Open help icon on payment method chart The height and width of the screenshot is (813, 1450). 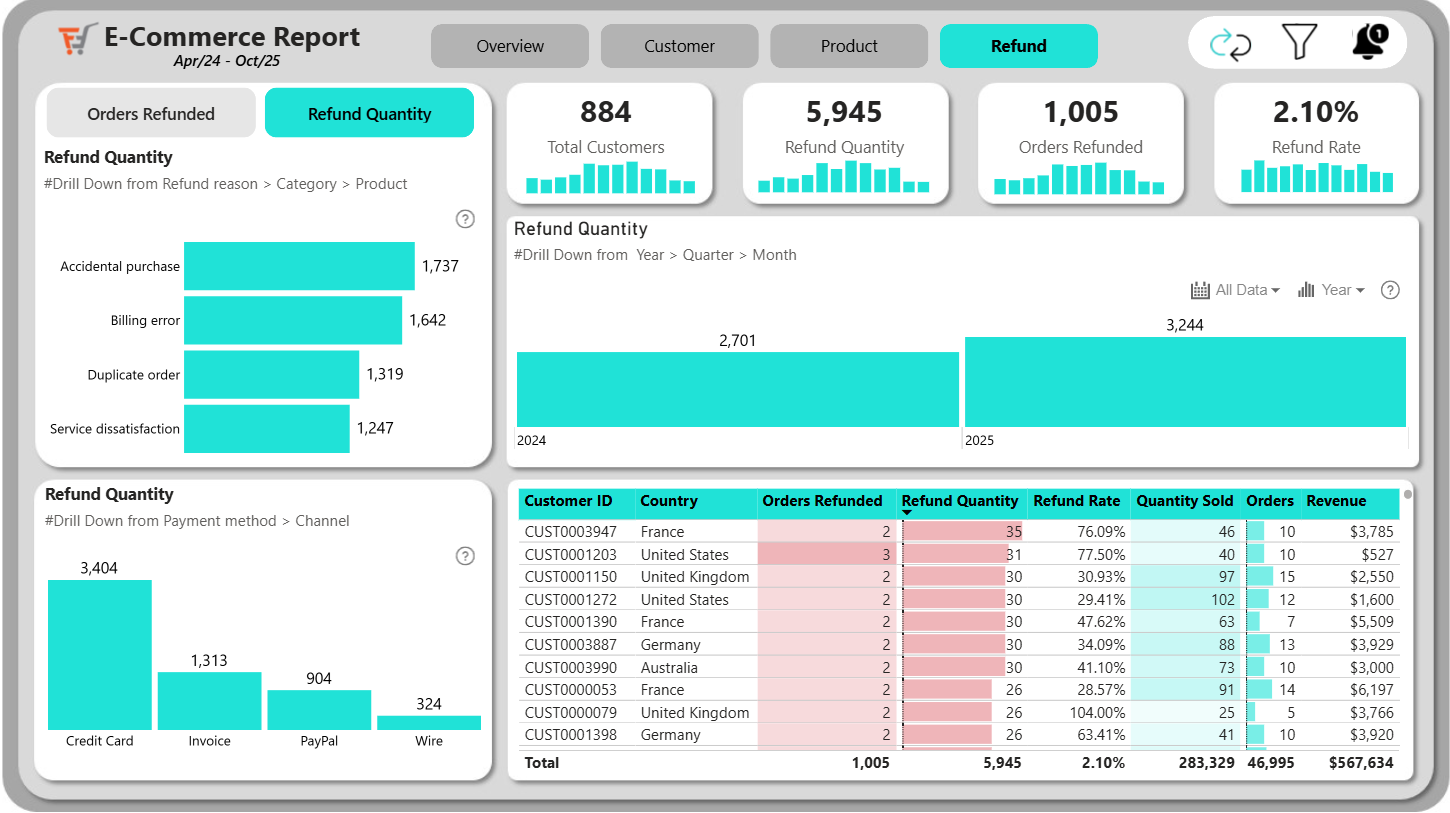pos(465,556)
